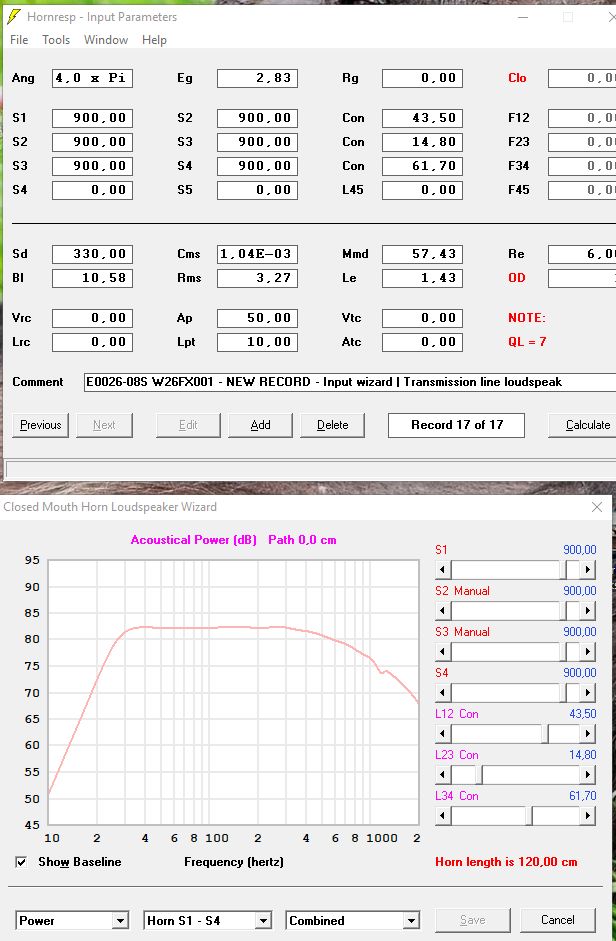Image resolution: width=616 pixels, height=941 pixels.
Task: Click the Eg value field
Action: pos(258,78)
